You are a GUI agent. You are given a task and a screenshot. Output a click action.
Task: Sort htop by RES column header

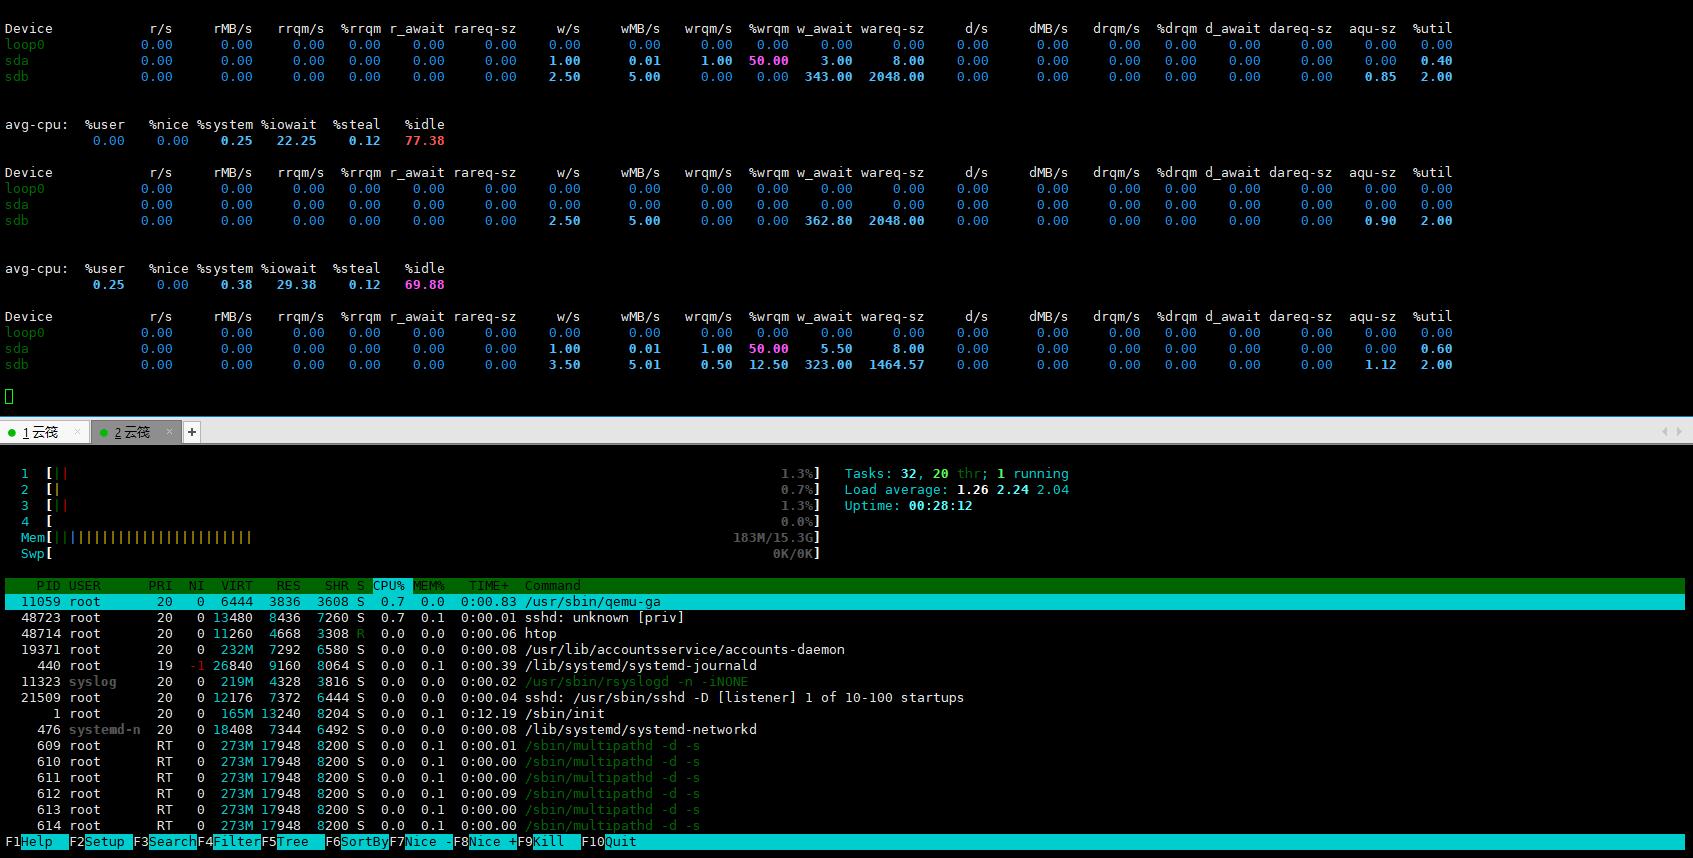289,586
